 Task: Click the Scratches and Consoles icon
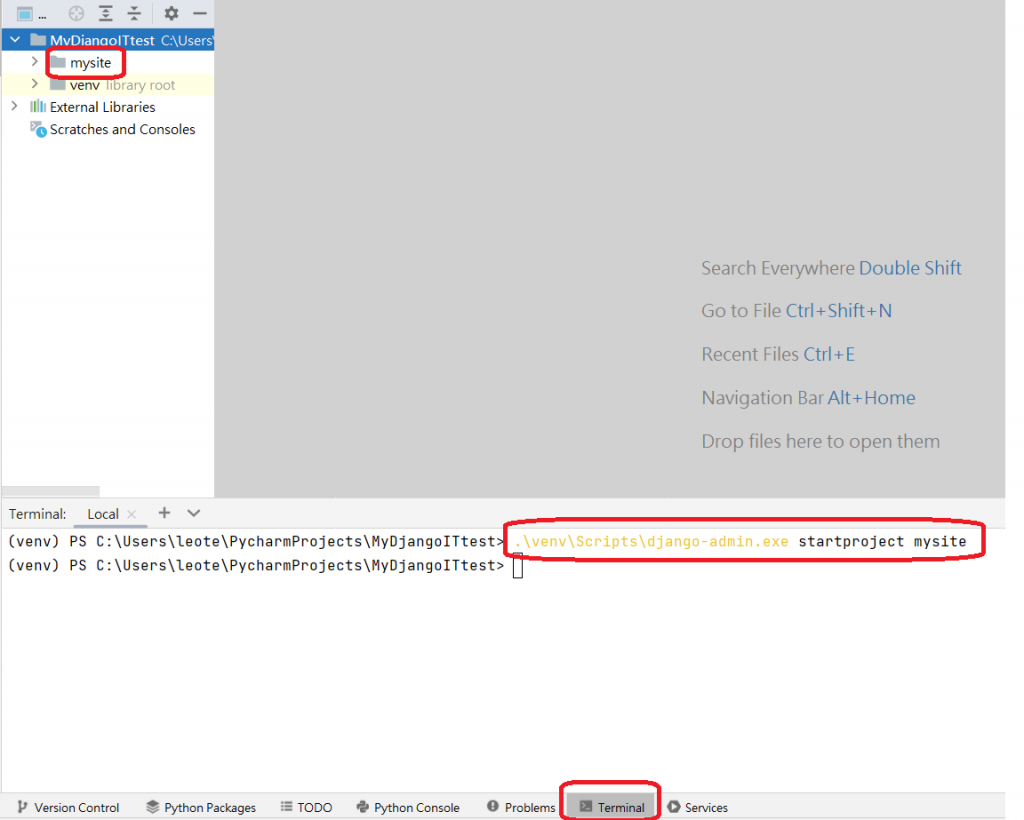(x=38, y=129)
